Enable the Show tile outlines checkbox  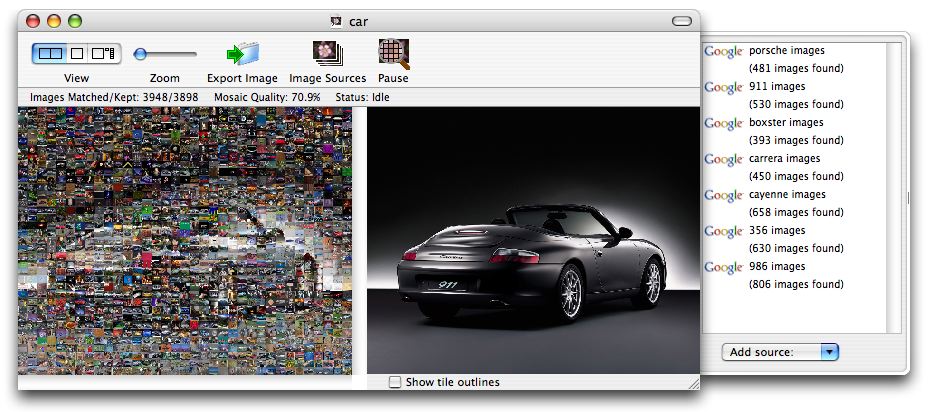395,382
